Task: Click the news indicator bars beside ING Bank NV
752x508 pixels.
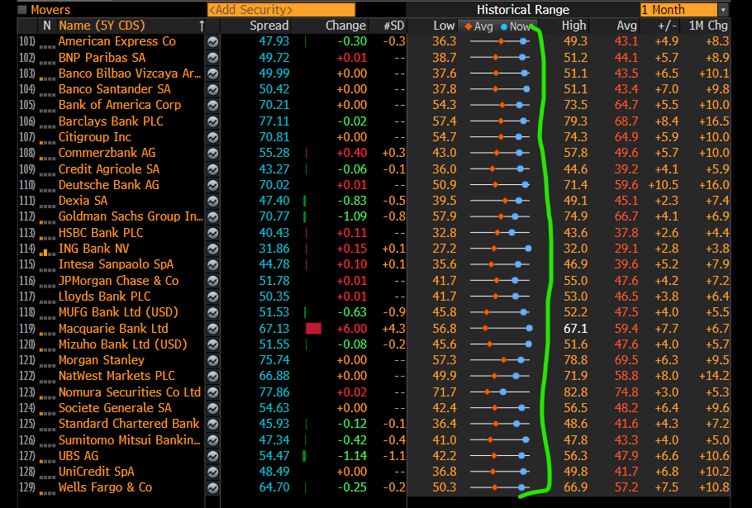Action: coord(47,251)
